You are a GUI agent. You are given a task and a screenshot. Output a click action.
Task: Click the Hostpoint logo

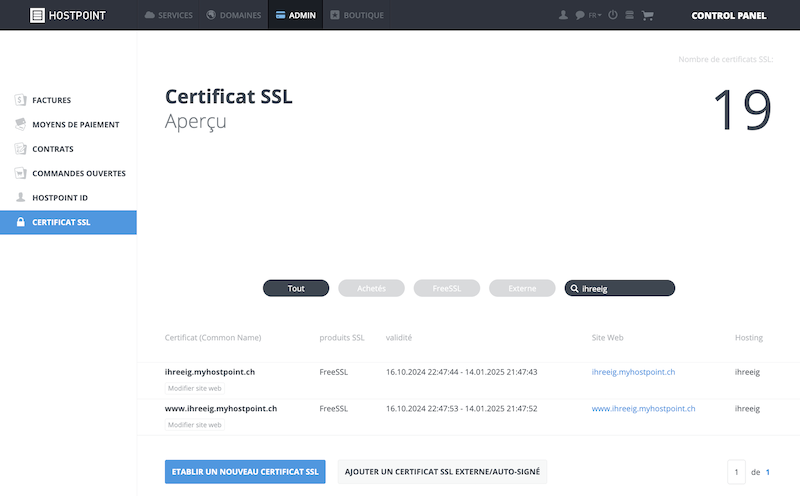(68, 15)
